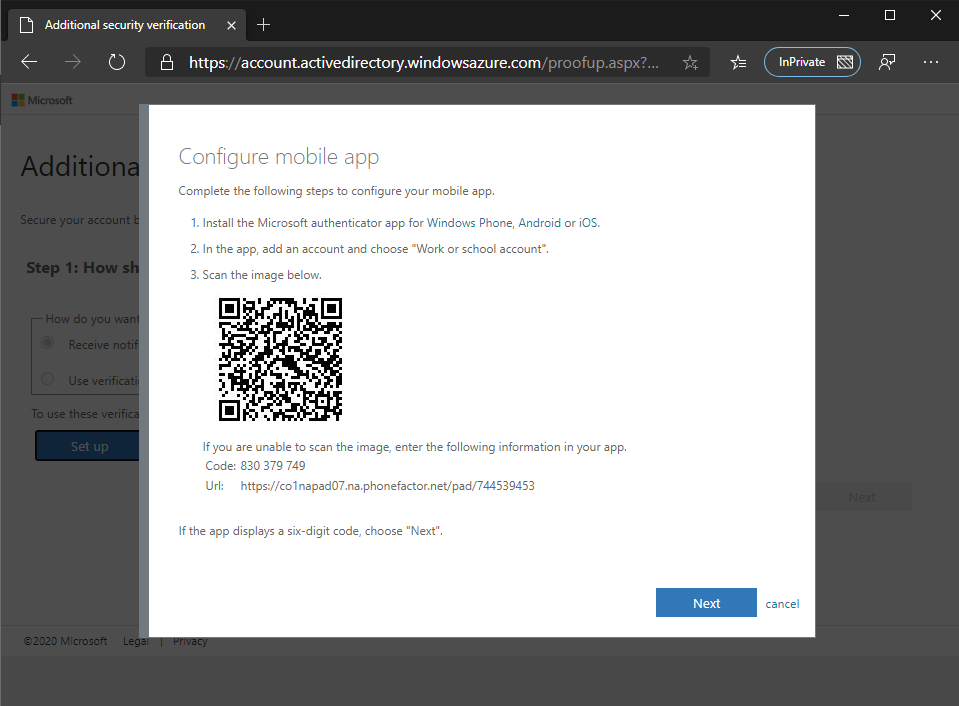This screenshot has height=706, width=959.
Task: Refresh the current page
Action: [116, 62]
